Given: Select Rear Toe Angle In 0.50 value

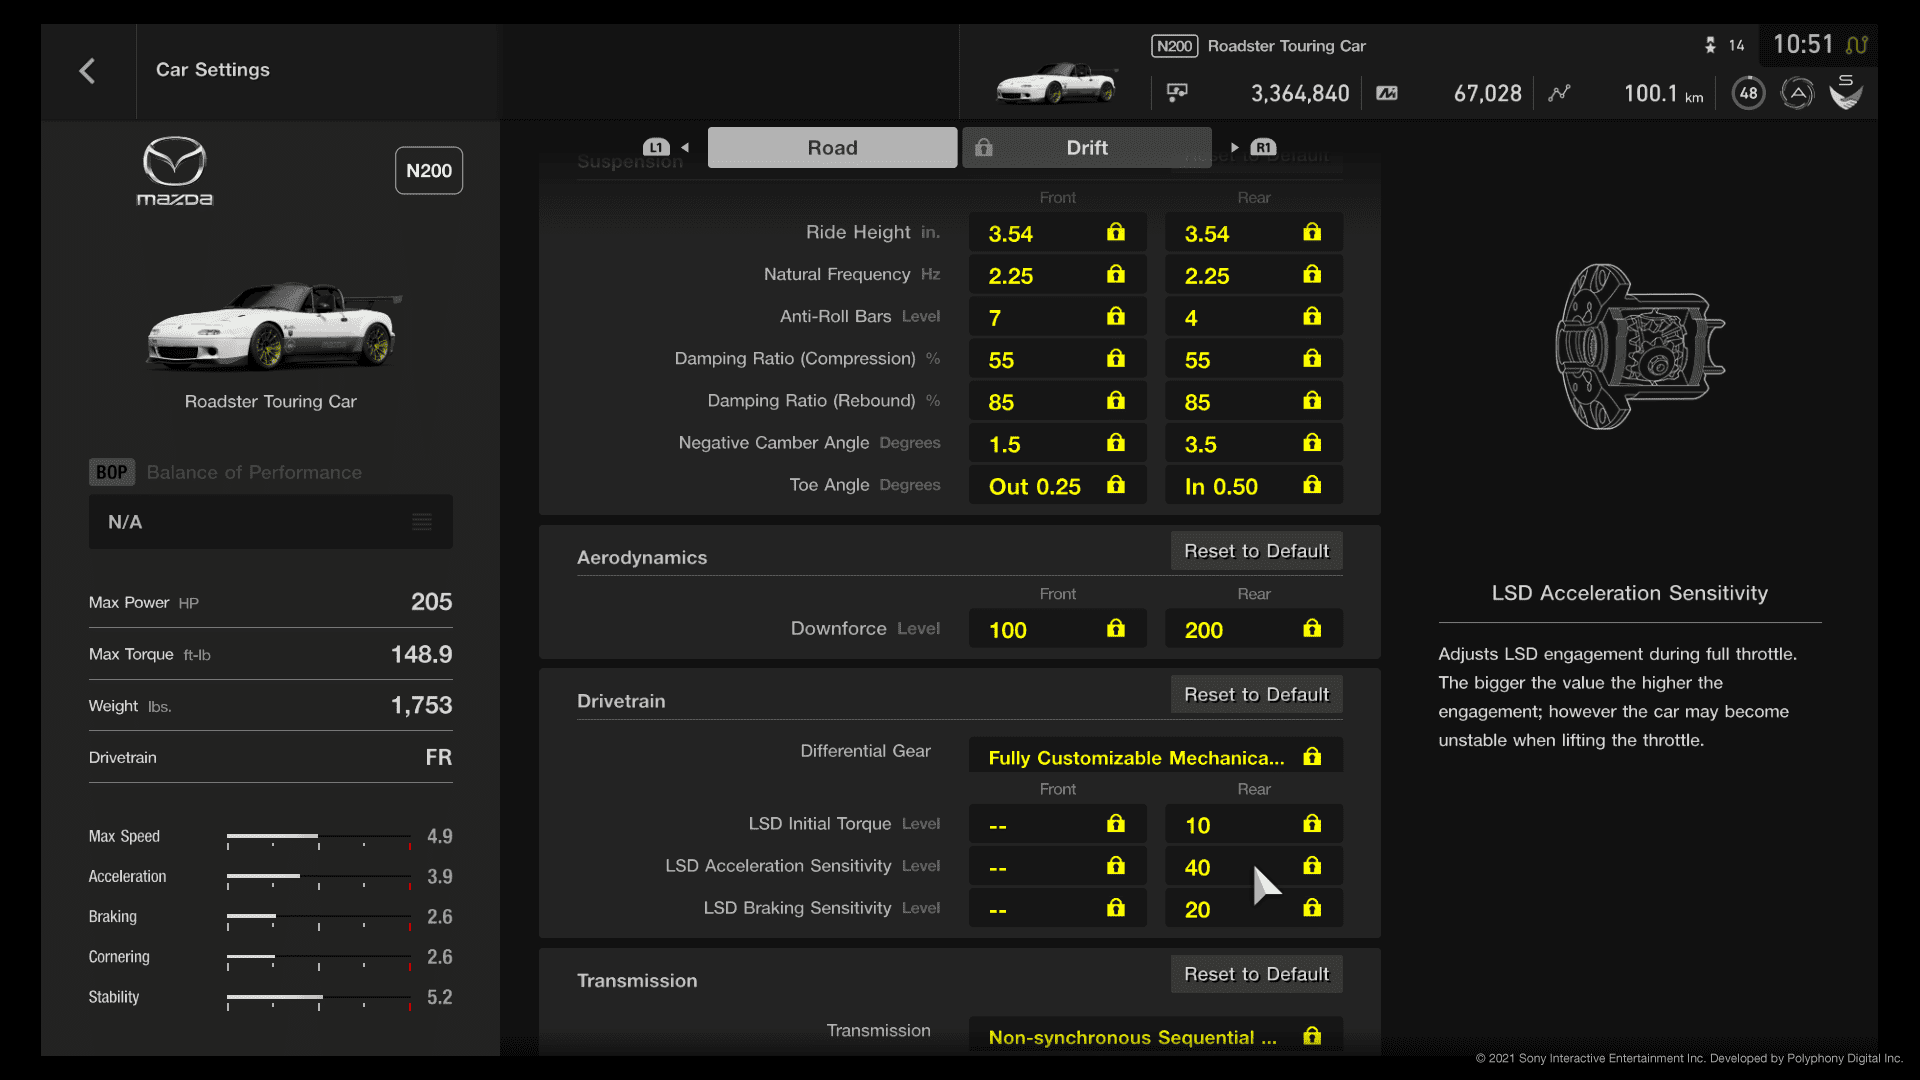Looking at the screenshot, I should pos(1221,487).
